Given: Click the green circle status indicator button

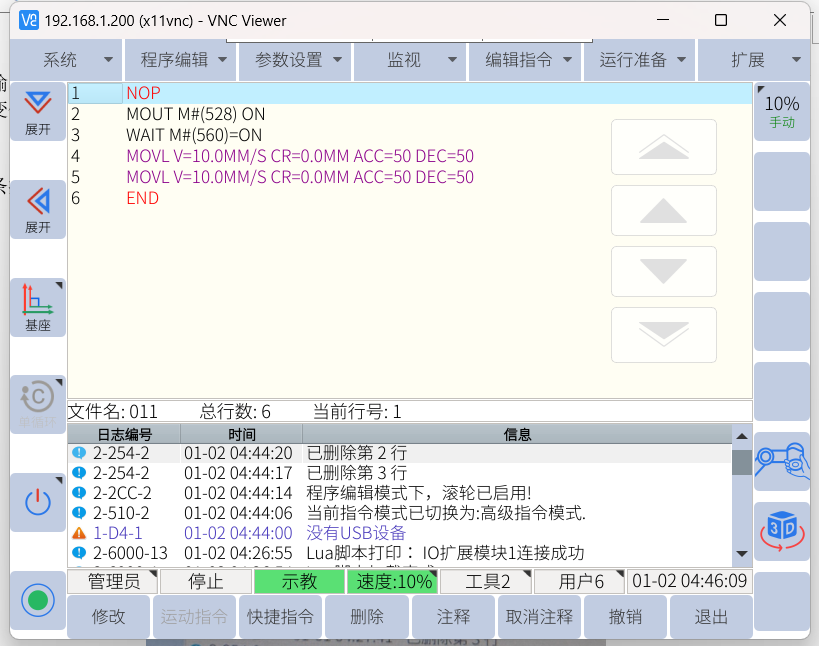Looking at the screenshot, I should click(38, 601).
